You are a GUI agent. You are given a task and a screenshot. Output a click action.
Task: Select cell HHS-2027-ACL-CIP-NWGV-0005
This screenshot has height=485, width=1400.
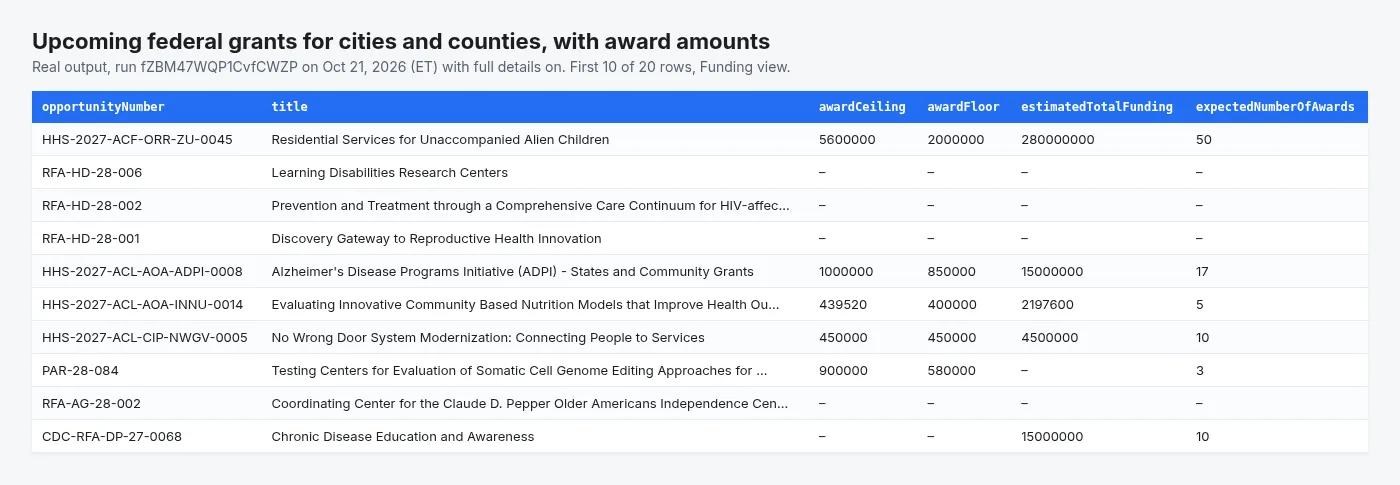point(145,338)
